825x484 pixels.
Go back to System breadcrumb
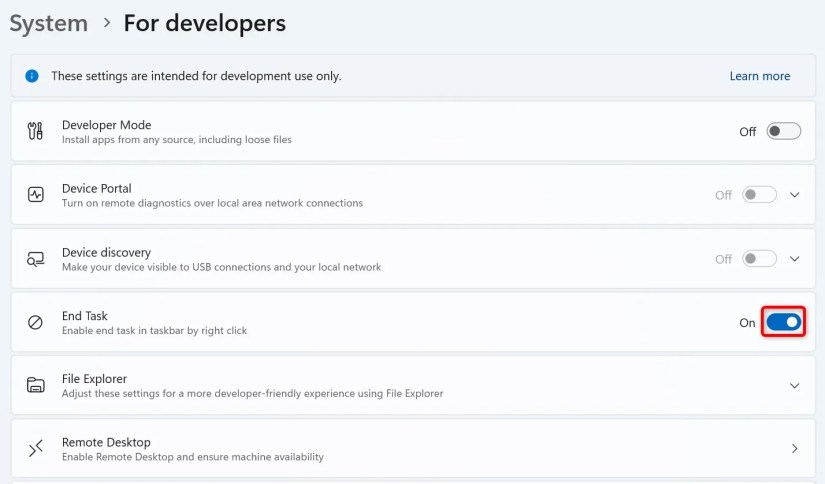(48, 23)
